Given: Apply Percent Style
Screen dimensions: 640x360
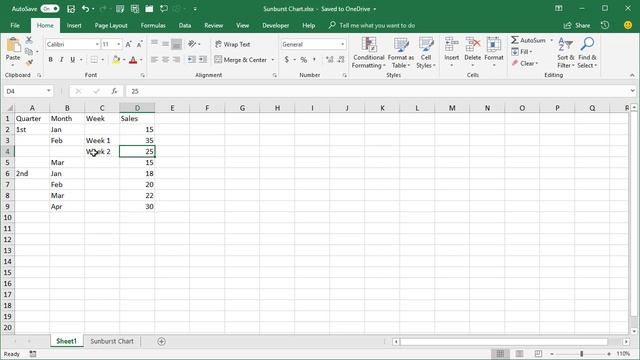Looking at the screenshot, I should (303, 60).
